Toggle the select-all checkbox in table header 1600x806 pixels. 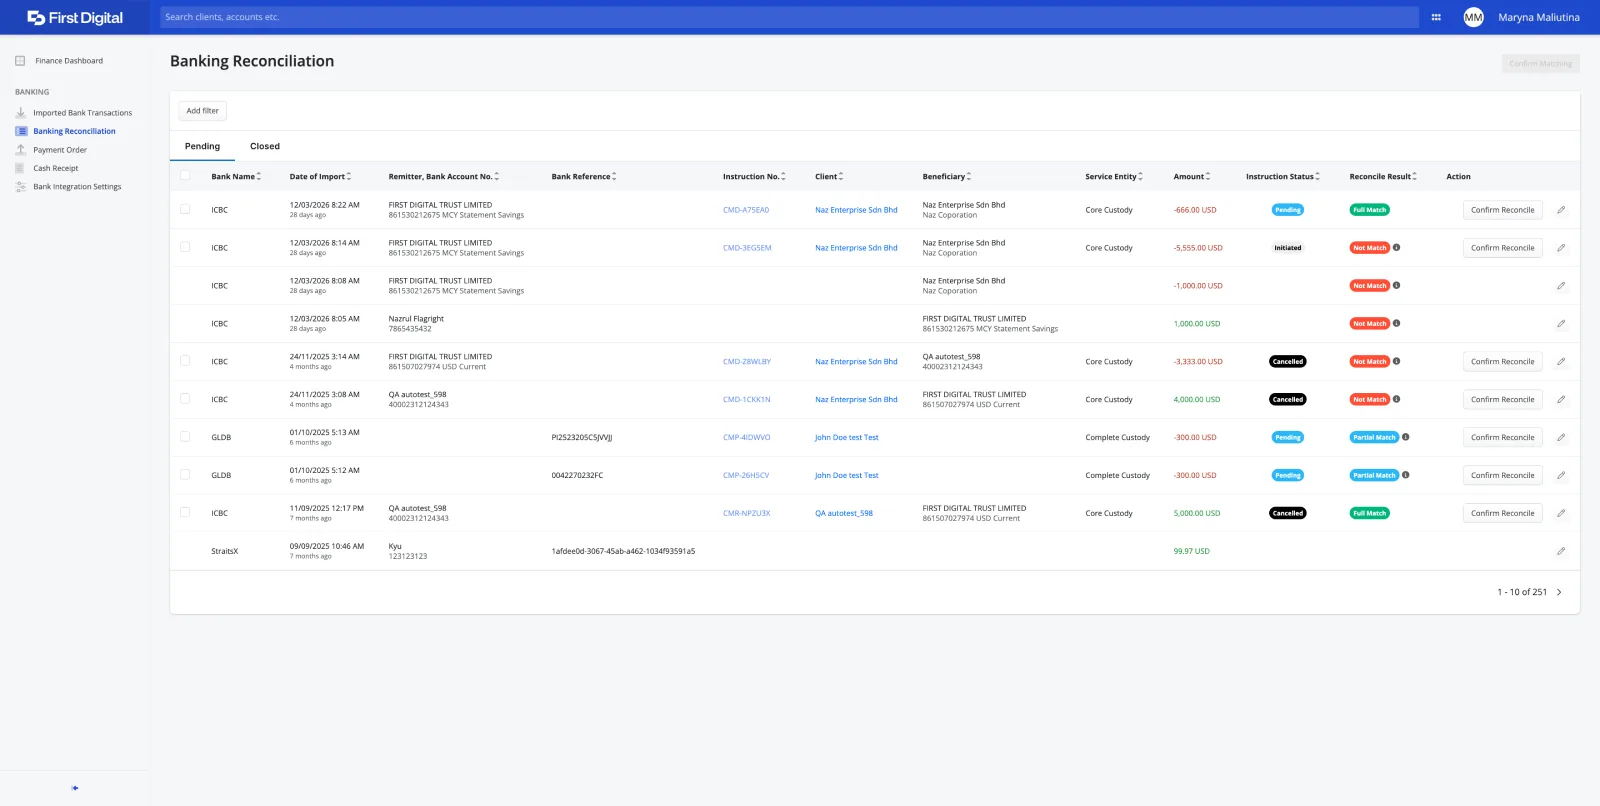pyautogui.click(x=185, y=176)
